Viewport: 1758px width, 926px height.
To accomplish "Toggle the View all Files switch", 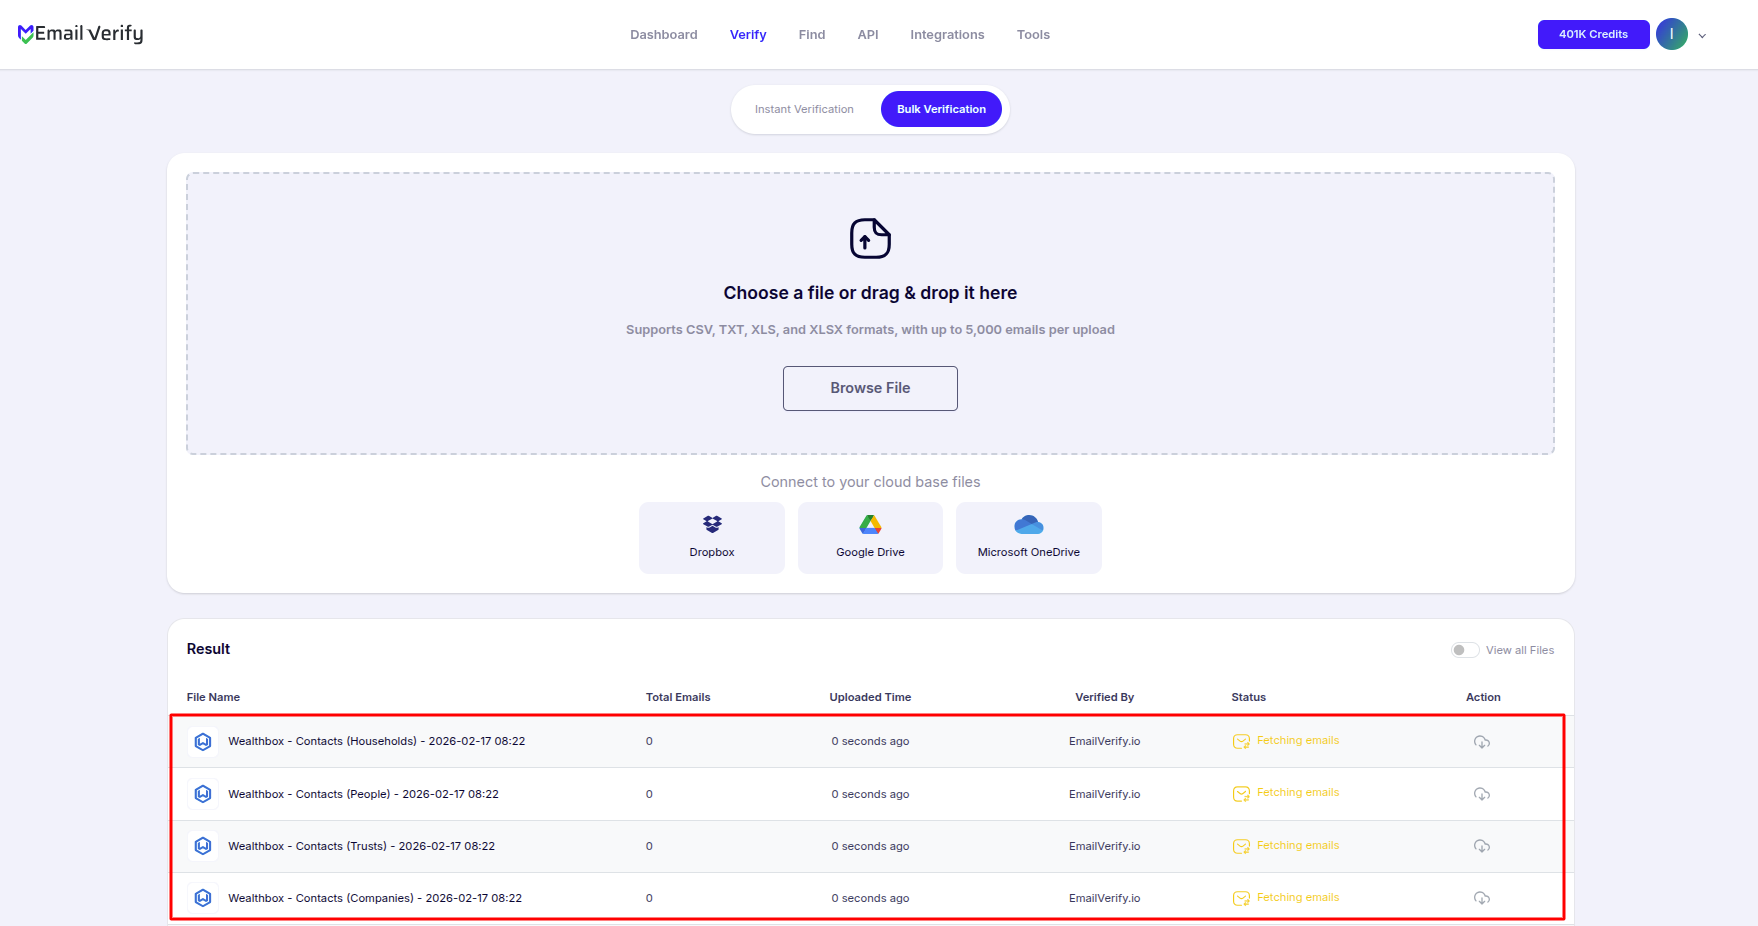I will click(x=1465, y=650).
